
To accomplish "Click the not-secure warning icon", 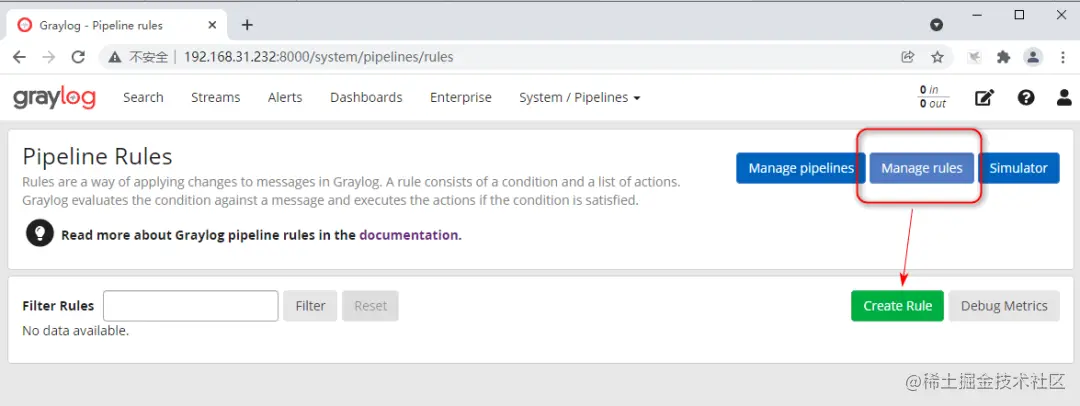I will pyautogui.click(x=116, y=57).
